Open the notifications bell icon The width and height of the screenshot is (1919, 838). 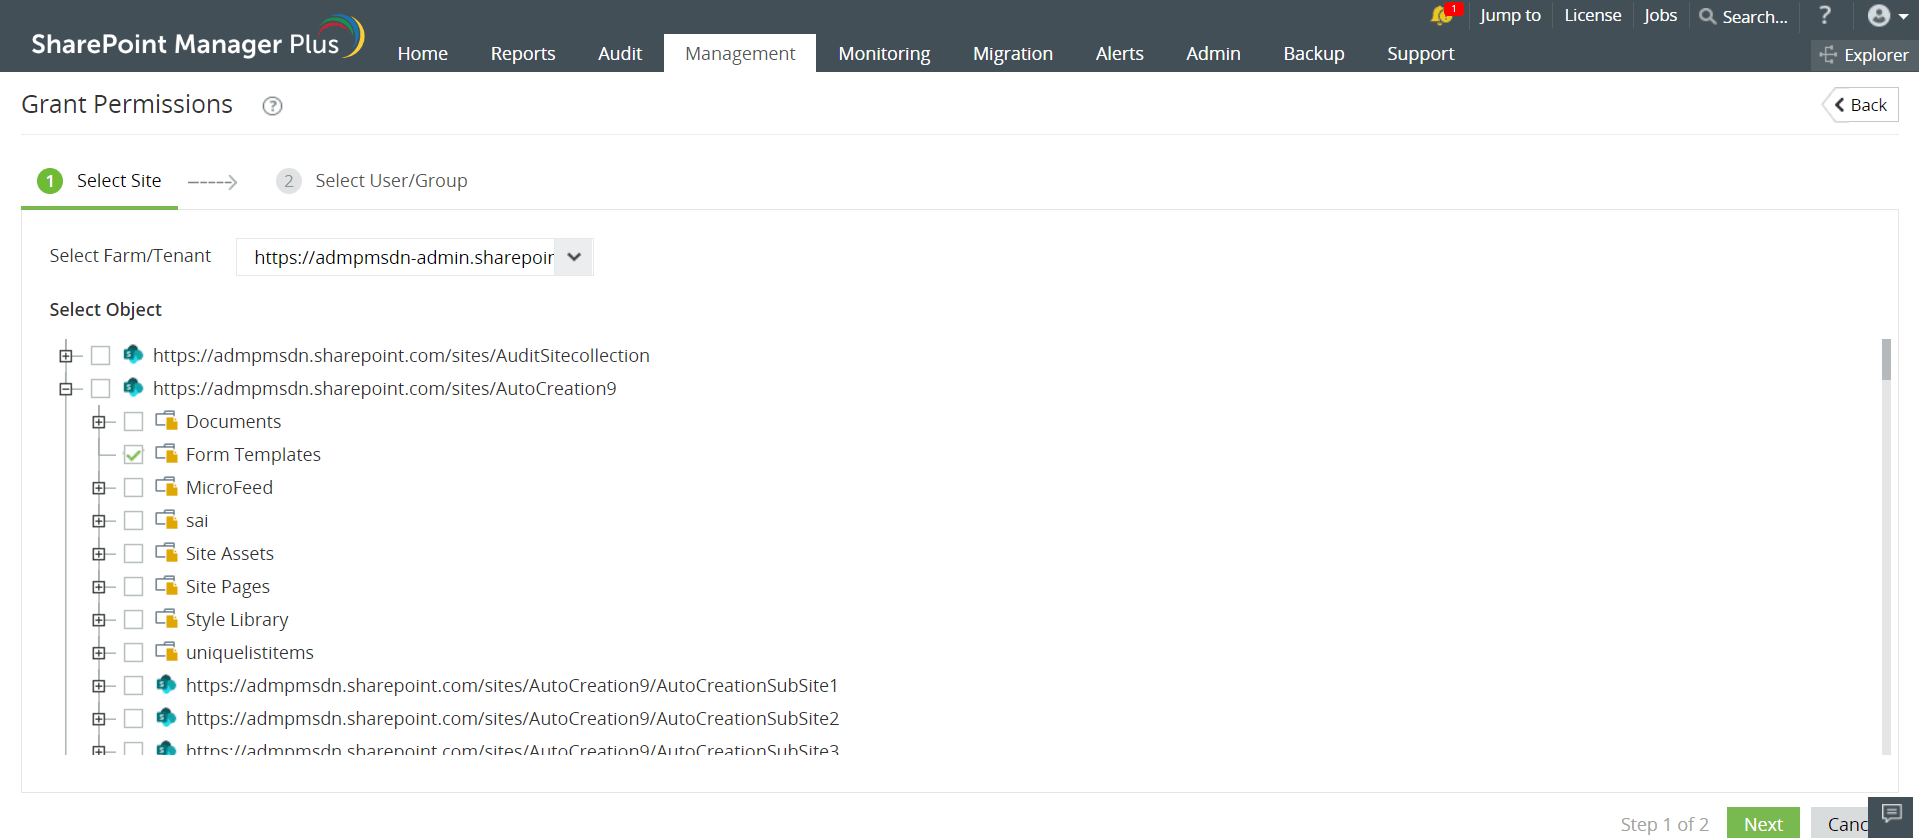(x=1441, y=15)
